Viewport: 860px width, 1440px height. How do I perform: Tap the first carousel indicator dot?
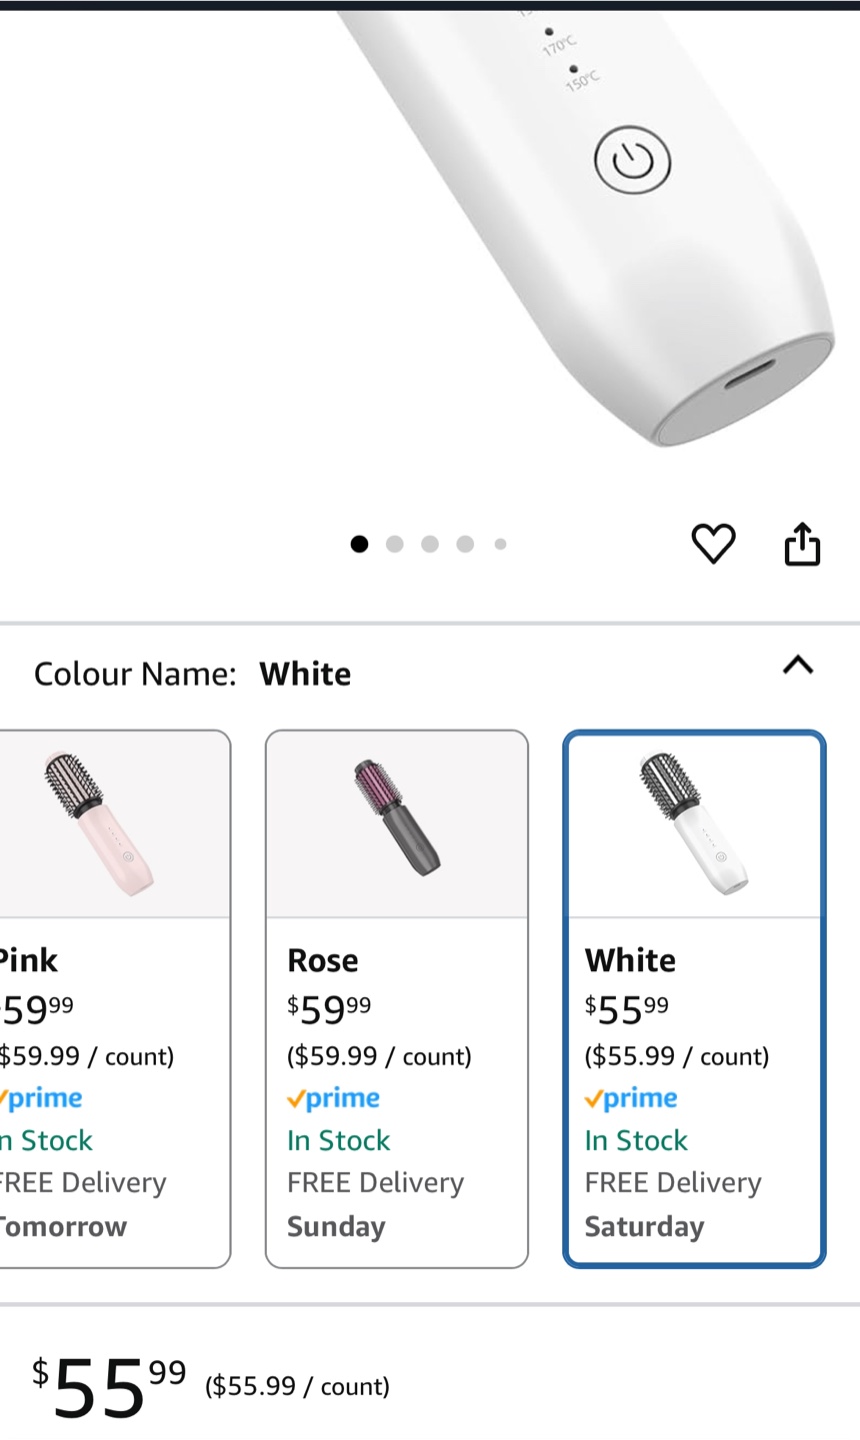(x=359, y=544)
